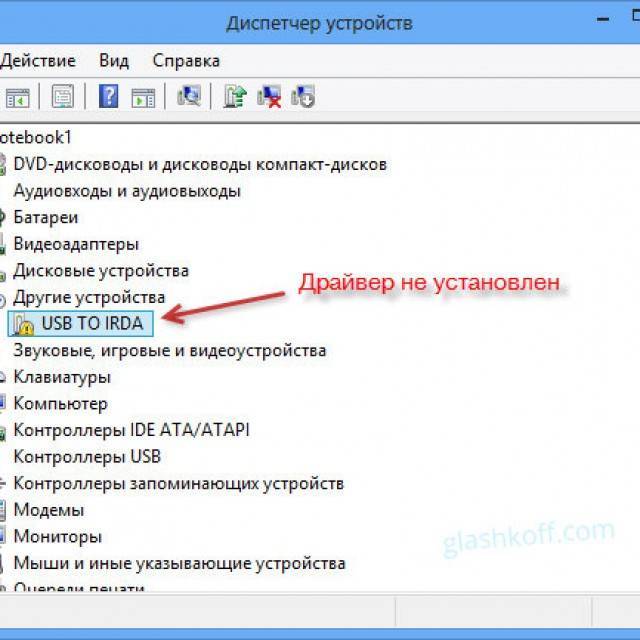Disable device with down-arrow toolbar icon
Viewport: 640px width, 640px height.
tap(303, 96)
